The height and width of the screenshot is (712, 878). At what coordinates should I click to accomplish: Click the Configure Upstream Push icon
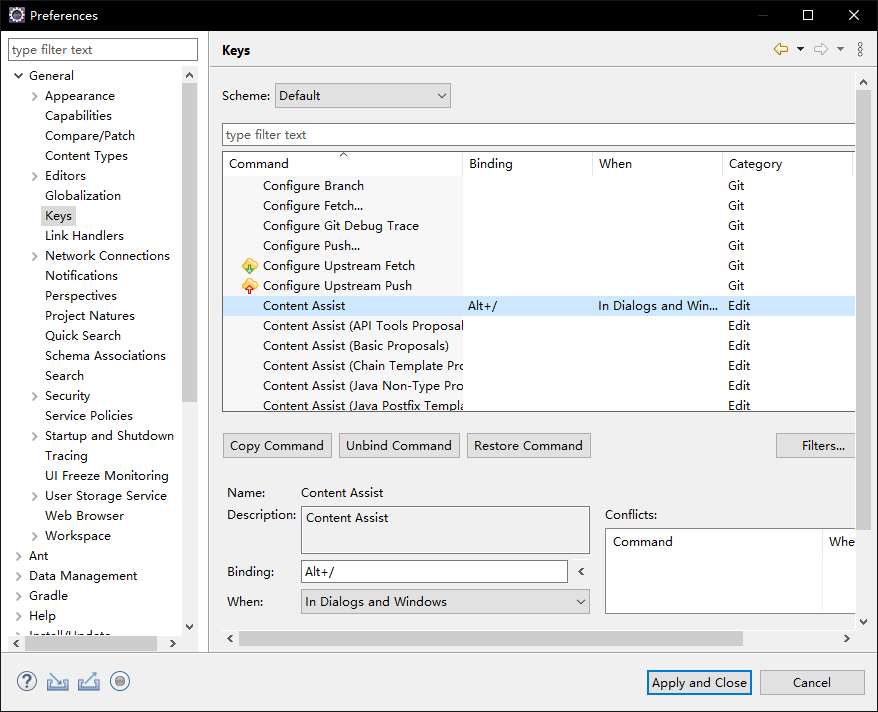250,286
